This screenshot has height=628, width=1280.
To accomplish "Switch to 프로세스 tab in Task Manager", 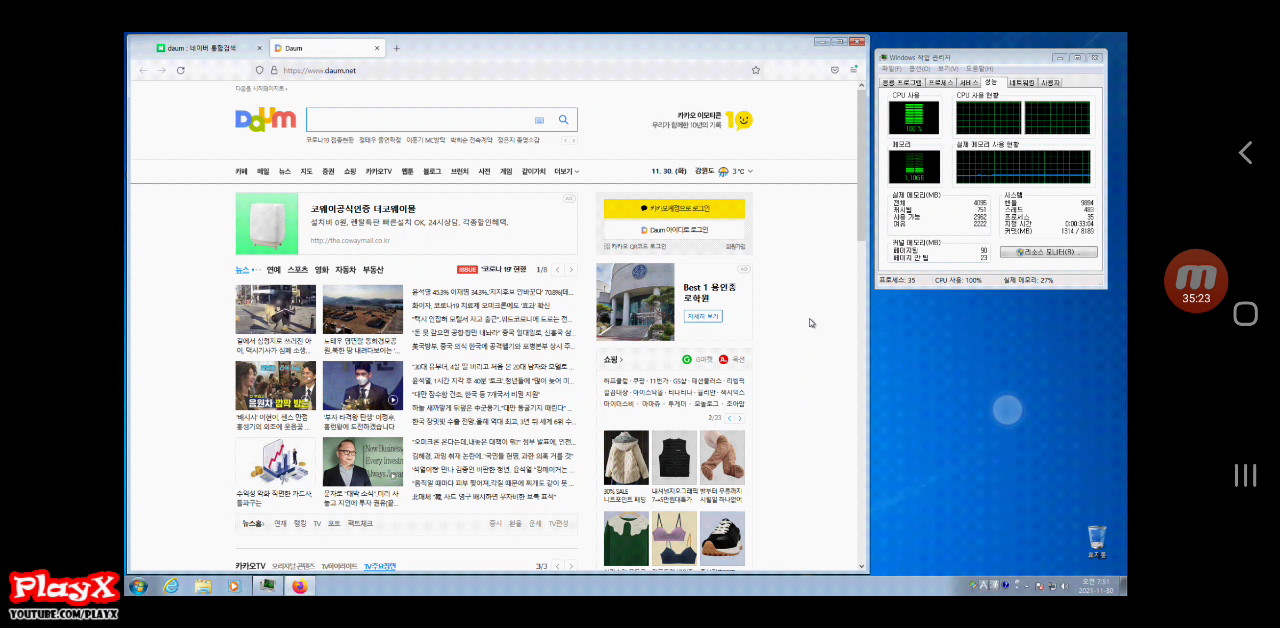I will pos(941,83).
